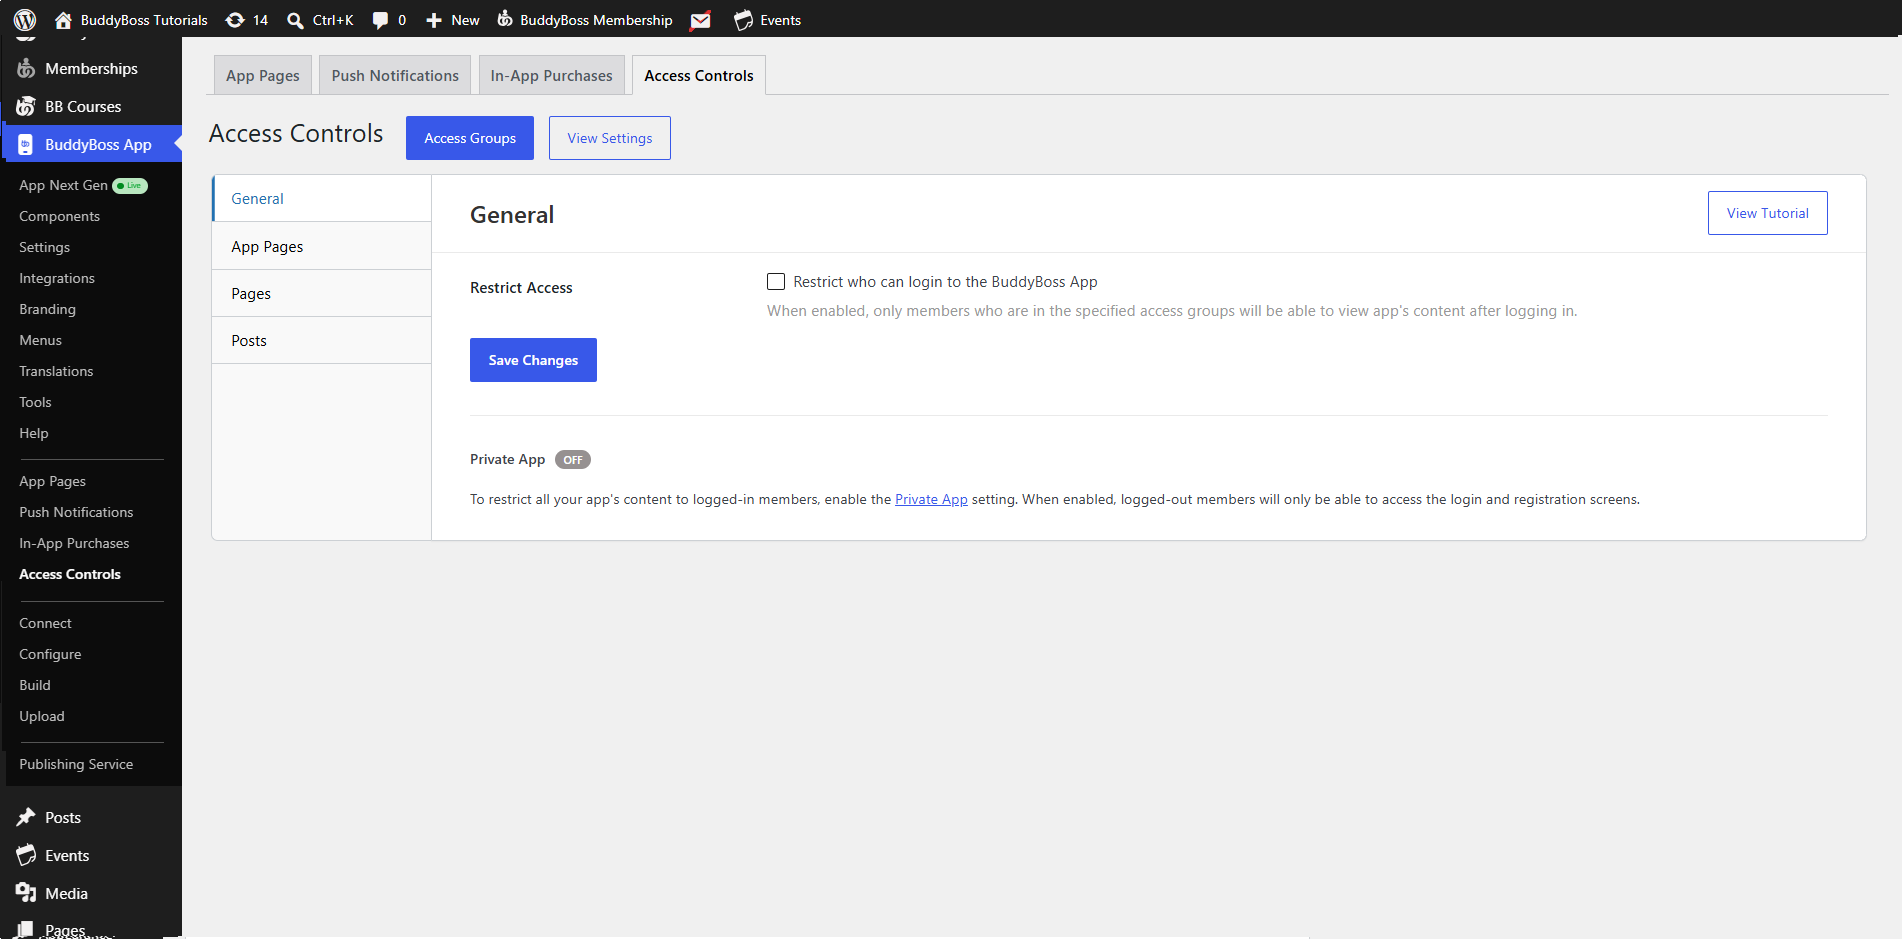Image resolution: width=1902 pixels, height=939 pixels.
Task: Open Settings under BuddyBoss App
Action: tap(44, 247)
